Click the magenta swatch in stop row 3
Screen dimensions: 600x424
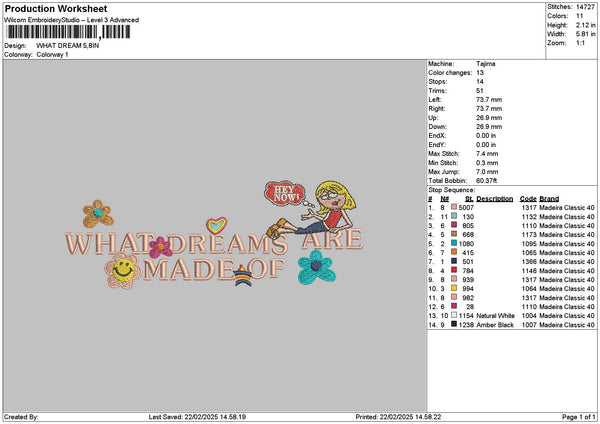click(454, 225)
